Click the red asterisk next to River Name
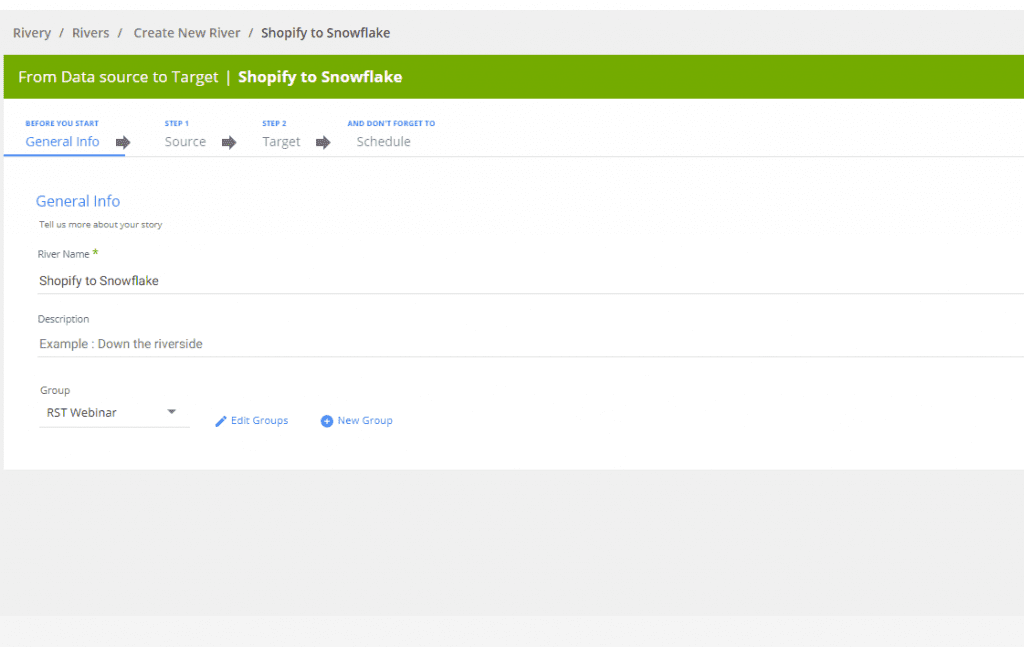Image resolution: width=1024 pixels, height=647 pixels. pos(96,253)
